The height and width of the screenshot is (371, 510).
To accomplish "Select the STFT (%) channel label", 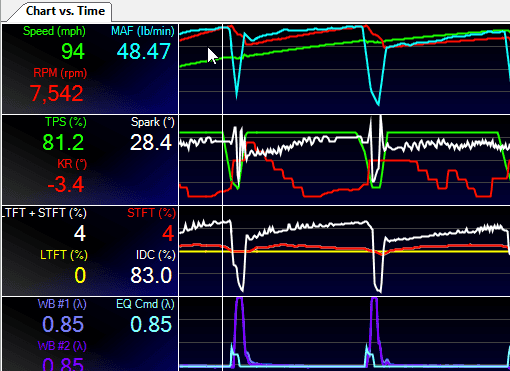I will point(151,213).
